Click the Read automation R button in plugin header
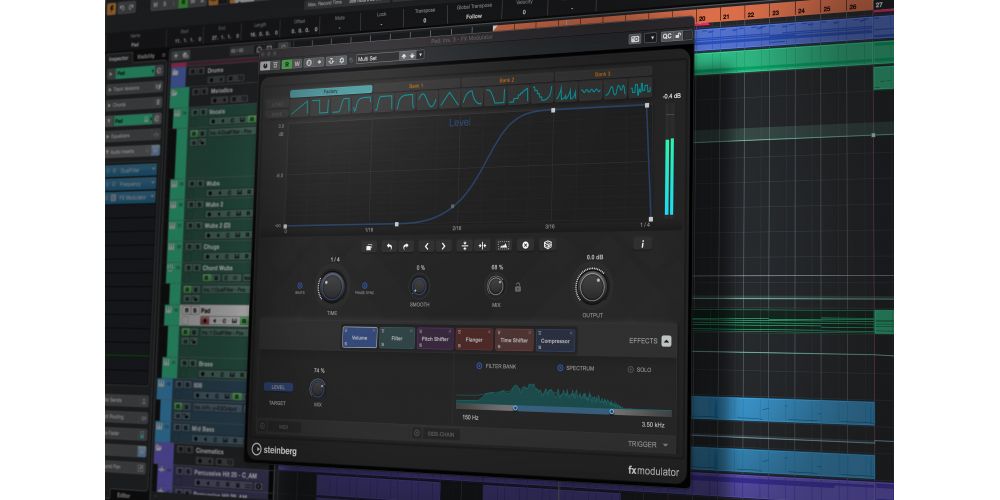The image size is (1000, 500). click(x=287, y=64)
